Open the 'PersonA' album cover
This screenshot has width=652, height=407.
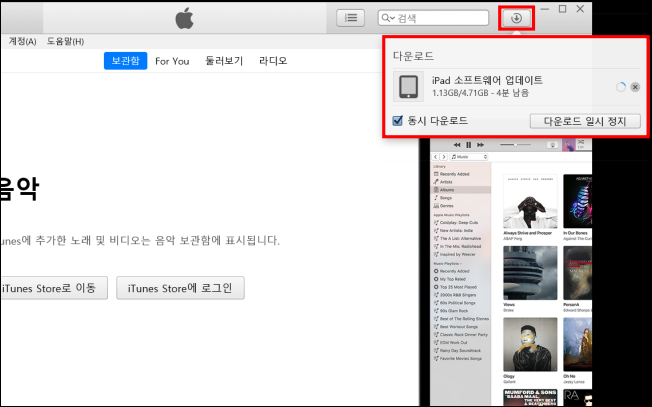[578, 273]
